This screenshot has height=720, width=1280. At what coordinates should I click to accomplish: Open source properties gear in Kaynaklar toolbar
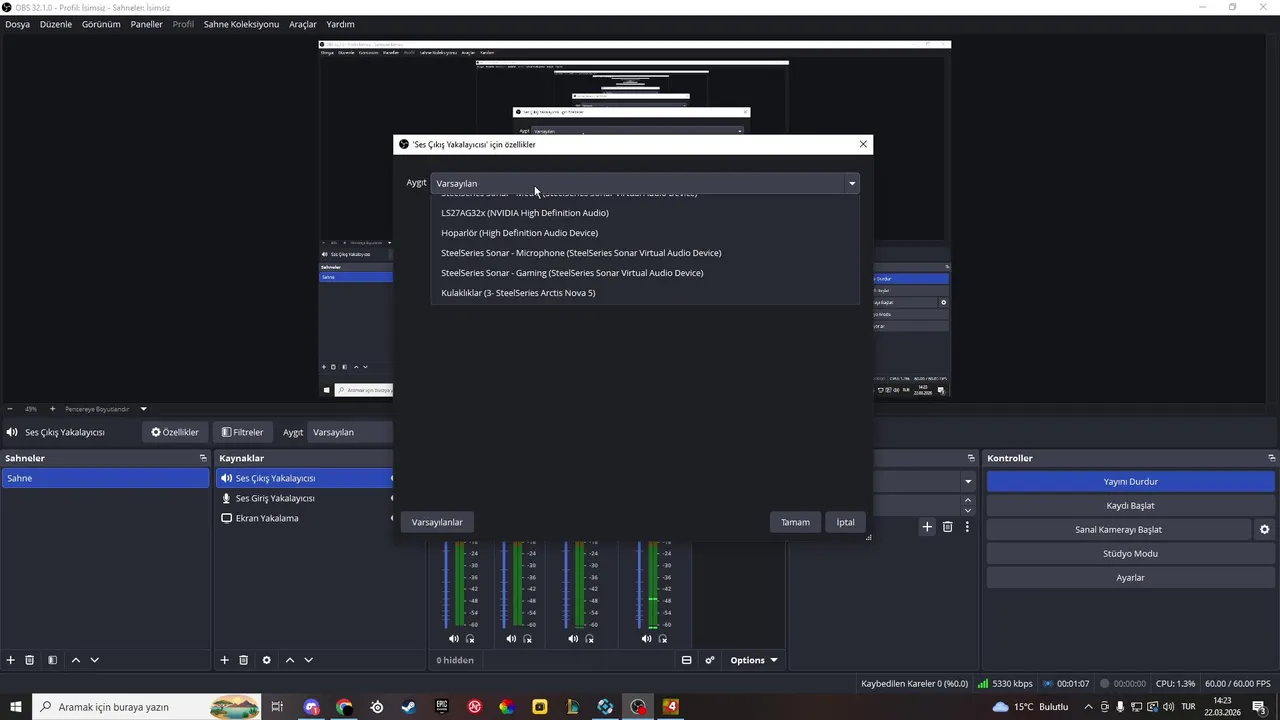tap(266, 660)
